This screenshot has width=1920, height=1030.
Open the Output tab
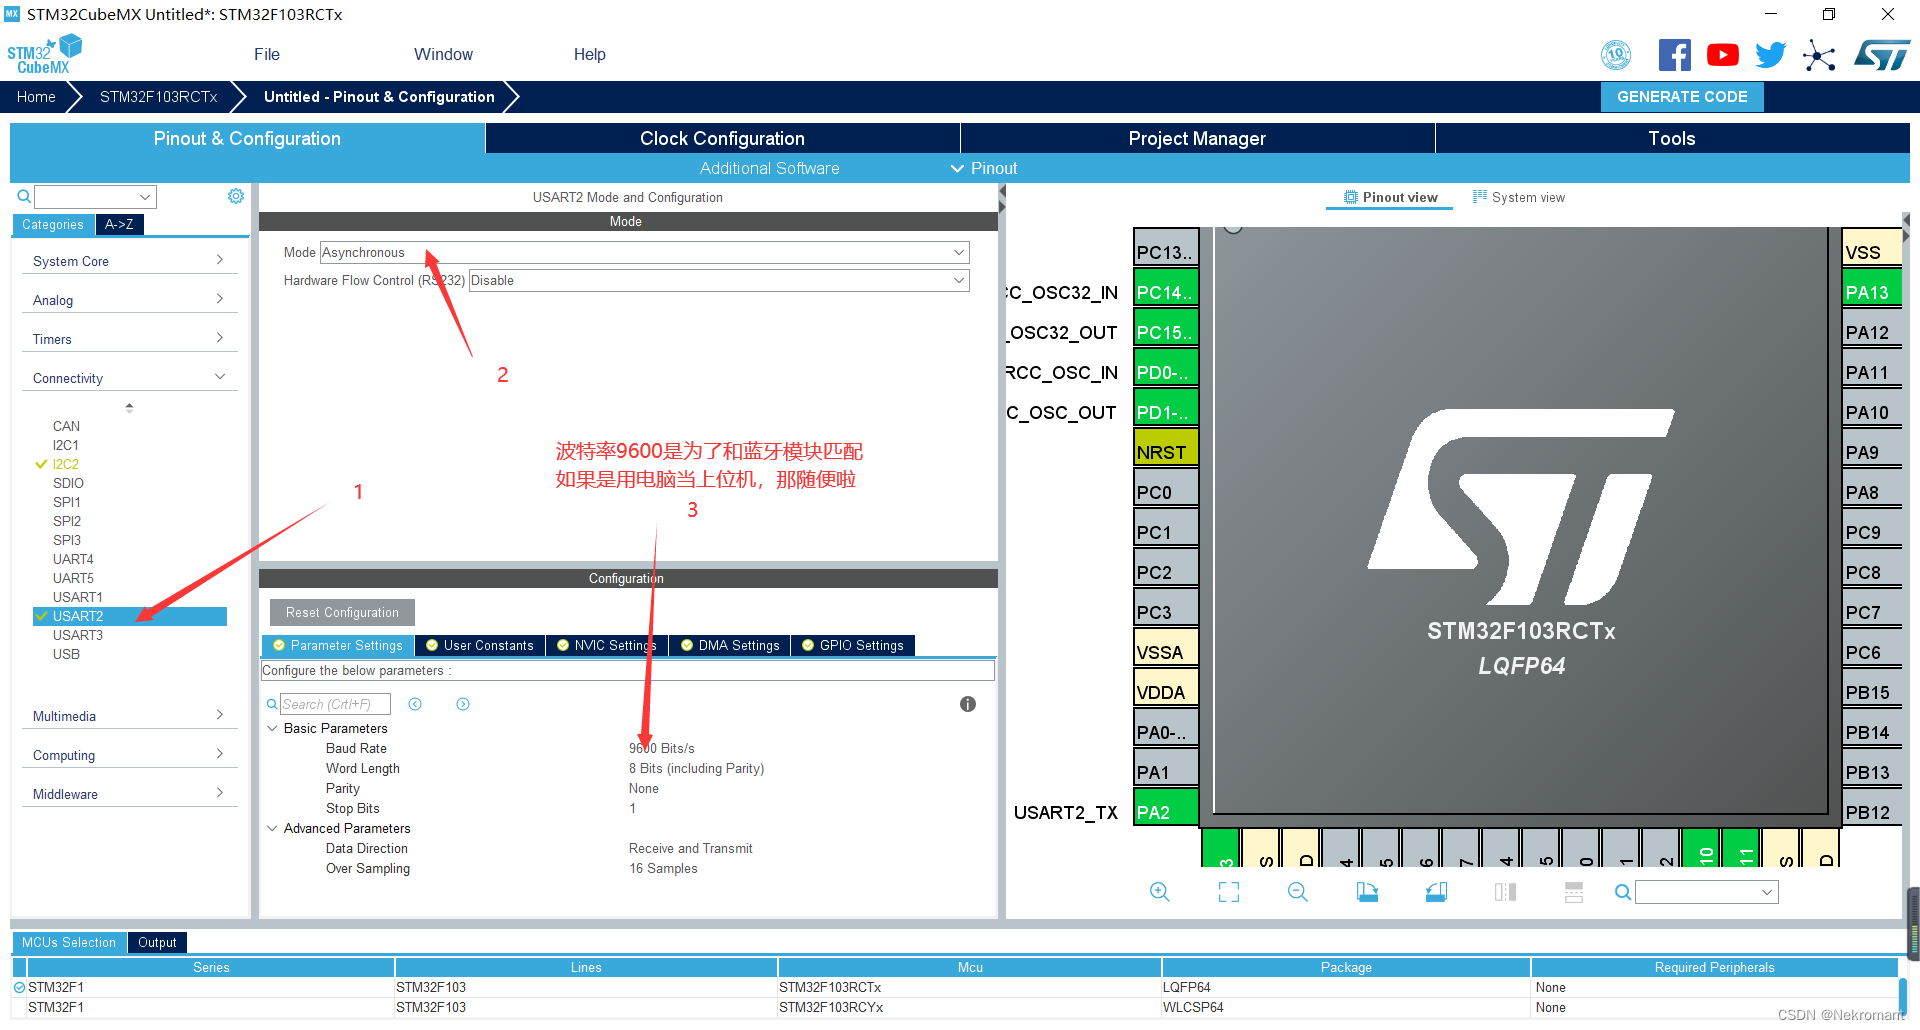point(157,942)
